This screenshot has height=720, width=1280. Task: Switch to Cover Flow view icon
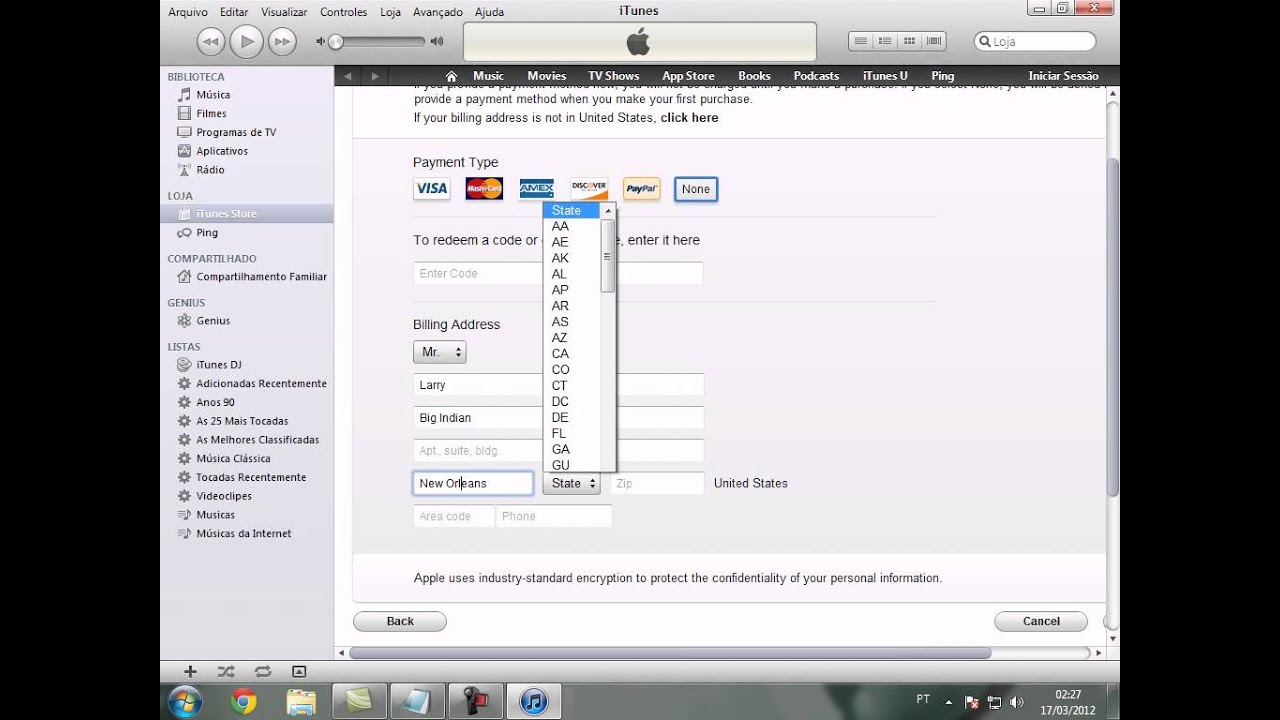point(934,41)
